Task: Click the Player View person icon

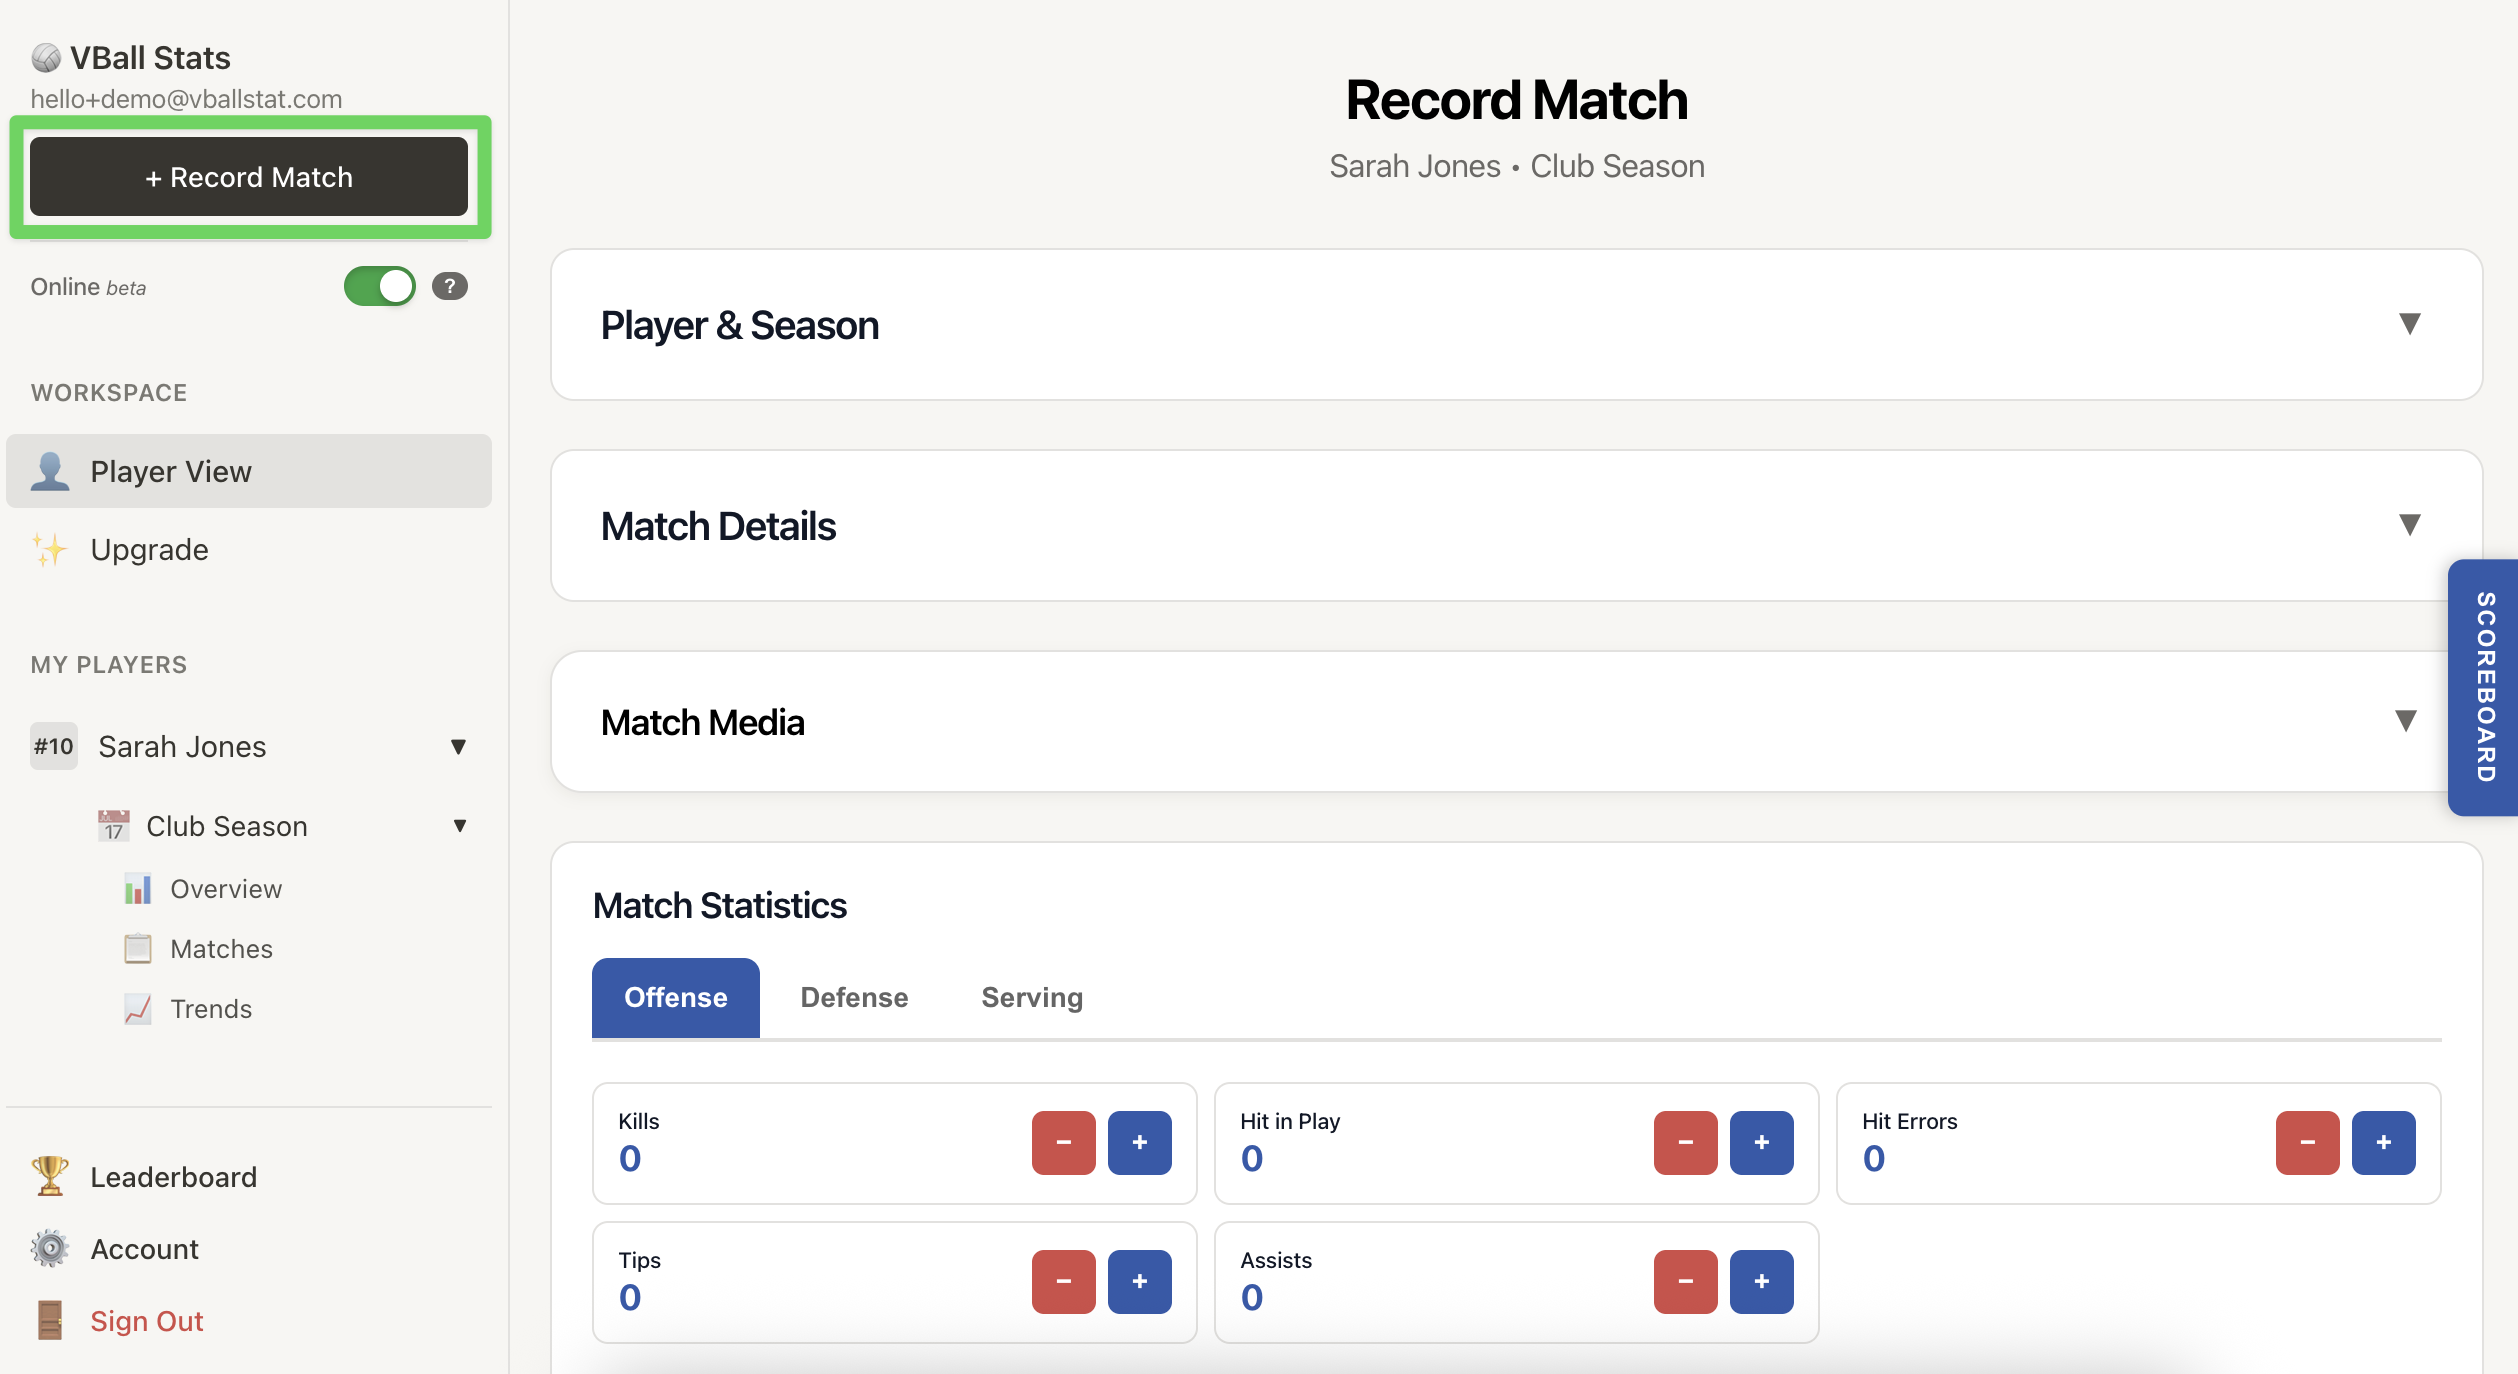Action: pos(50,471)
